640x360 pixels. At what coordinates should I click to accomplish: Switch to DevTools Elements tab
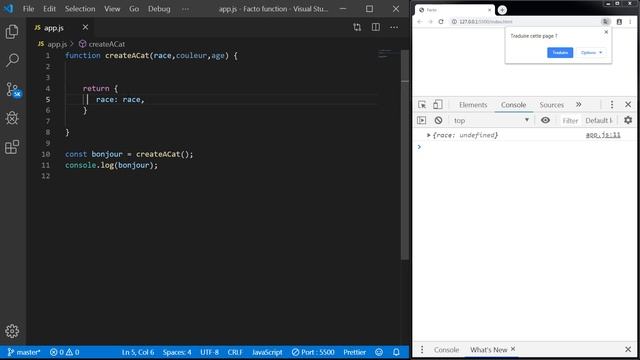tap(473, 104)
